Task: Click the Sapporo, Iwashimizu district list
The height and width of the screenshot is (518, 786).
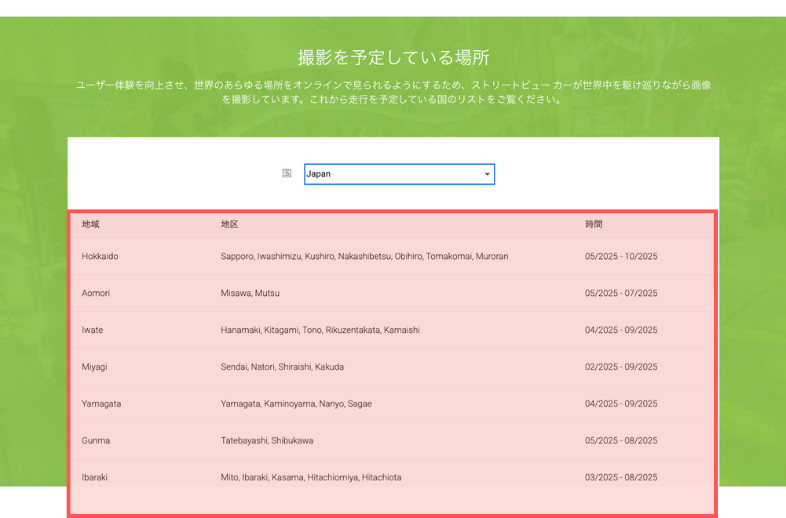Action: coord(364,257)
